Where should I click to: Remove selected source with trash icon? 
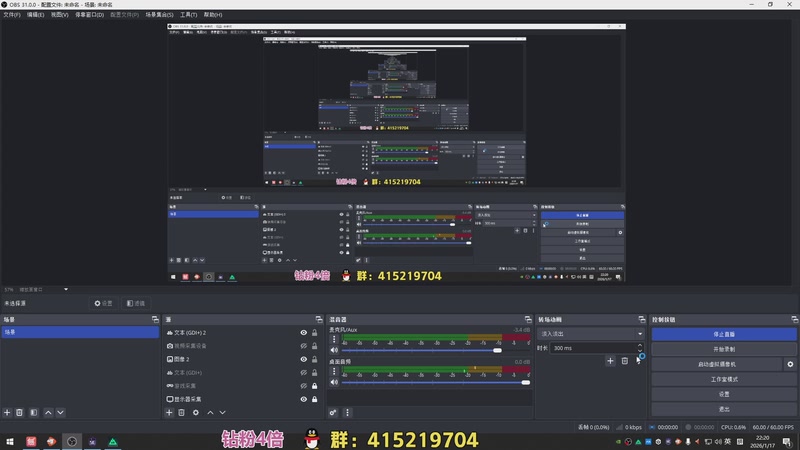(182, 412)
